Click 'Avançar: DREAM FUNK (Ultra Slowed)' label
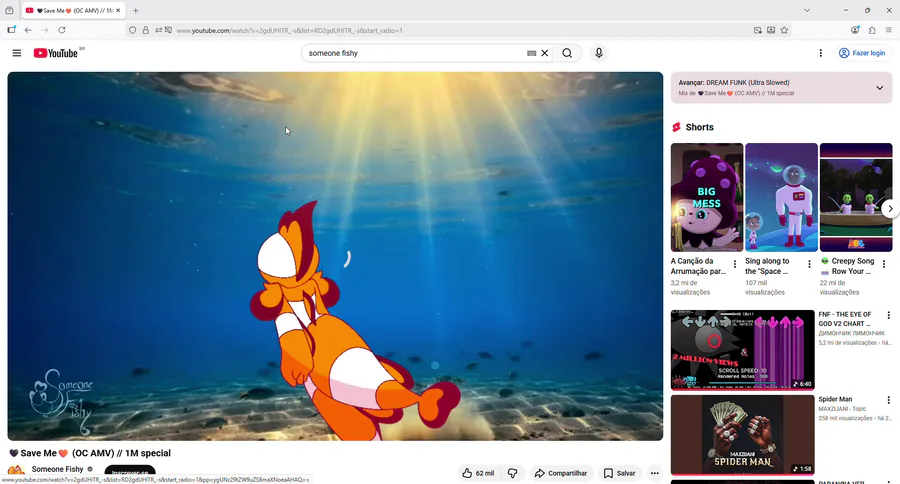 pos(734,83)
